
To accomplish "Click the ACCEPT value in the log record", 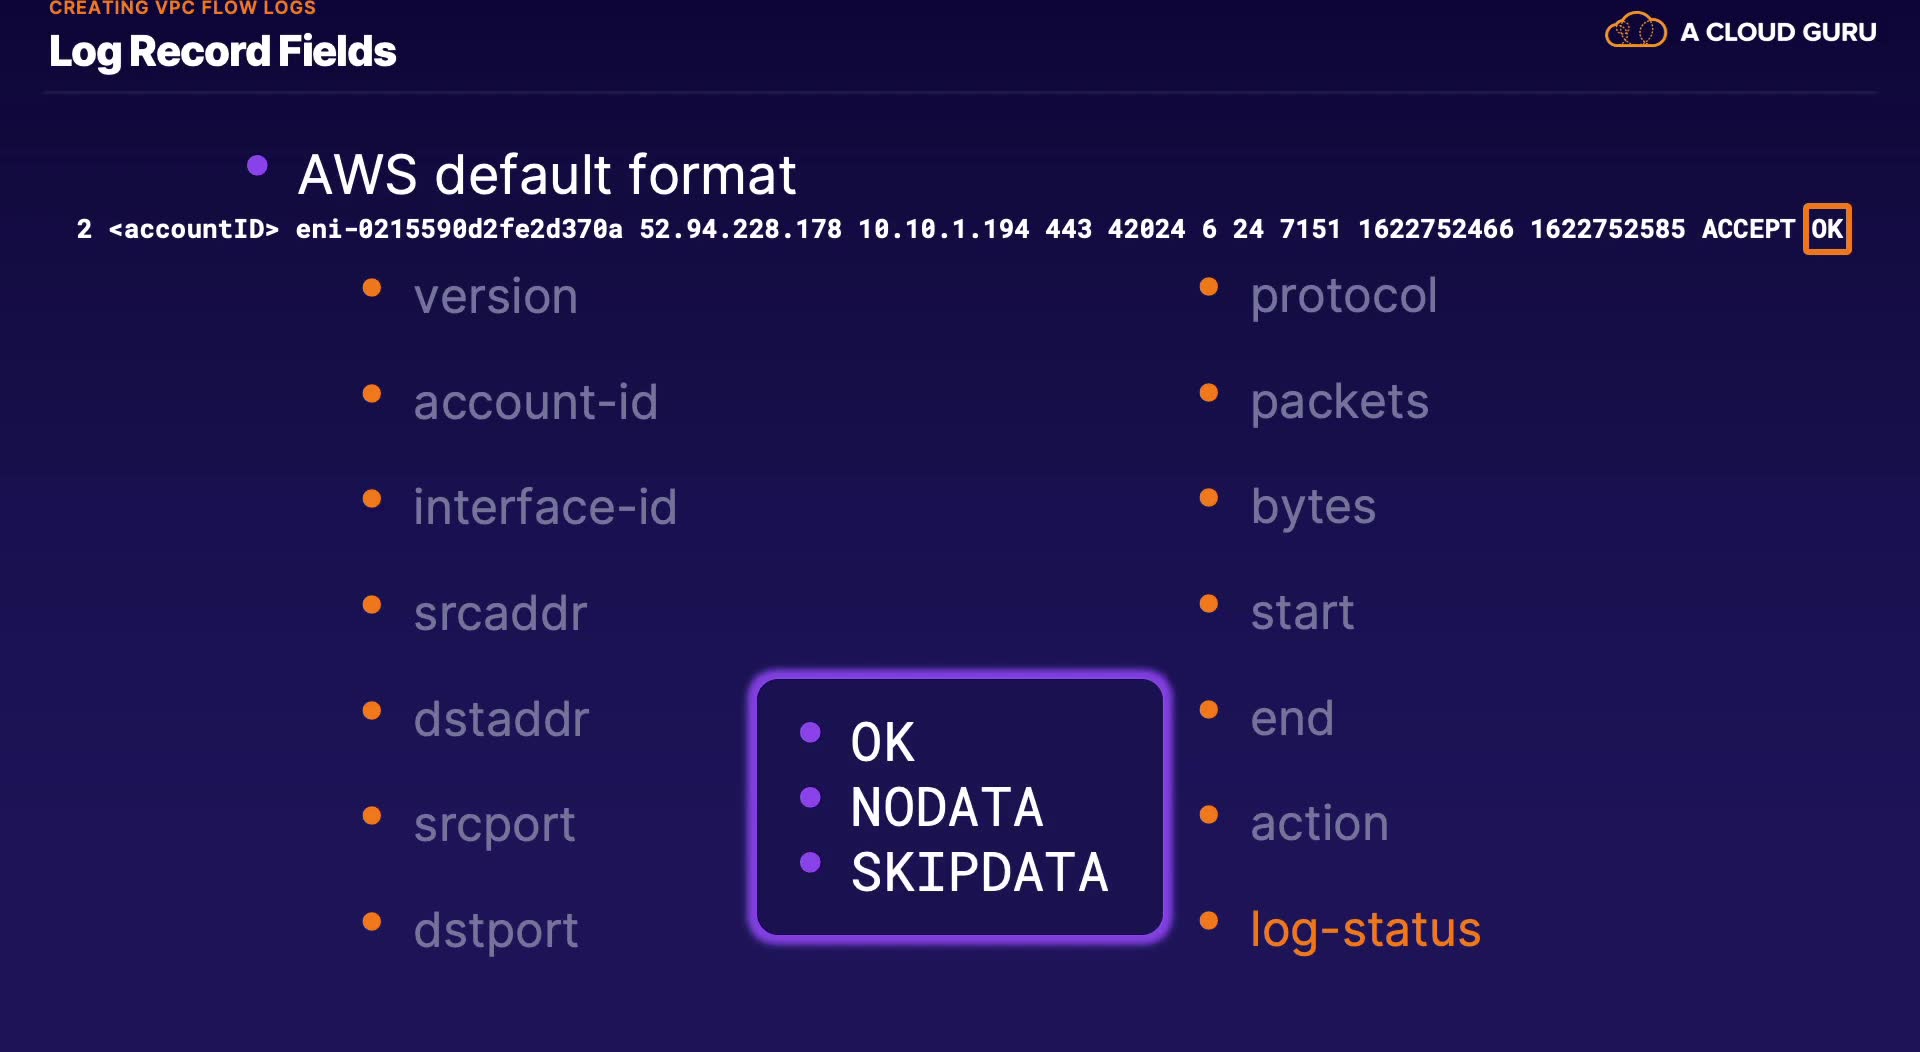I will click(x=1747, y=229).
